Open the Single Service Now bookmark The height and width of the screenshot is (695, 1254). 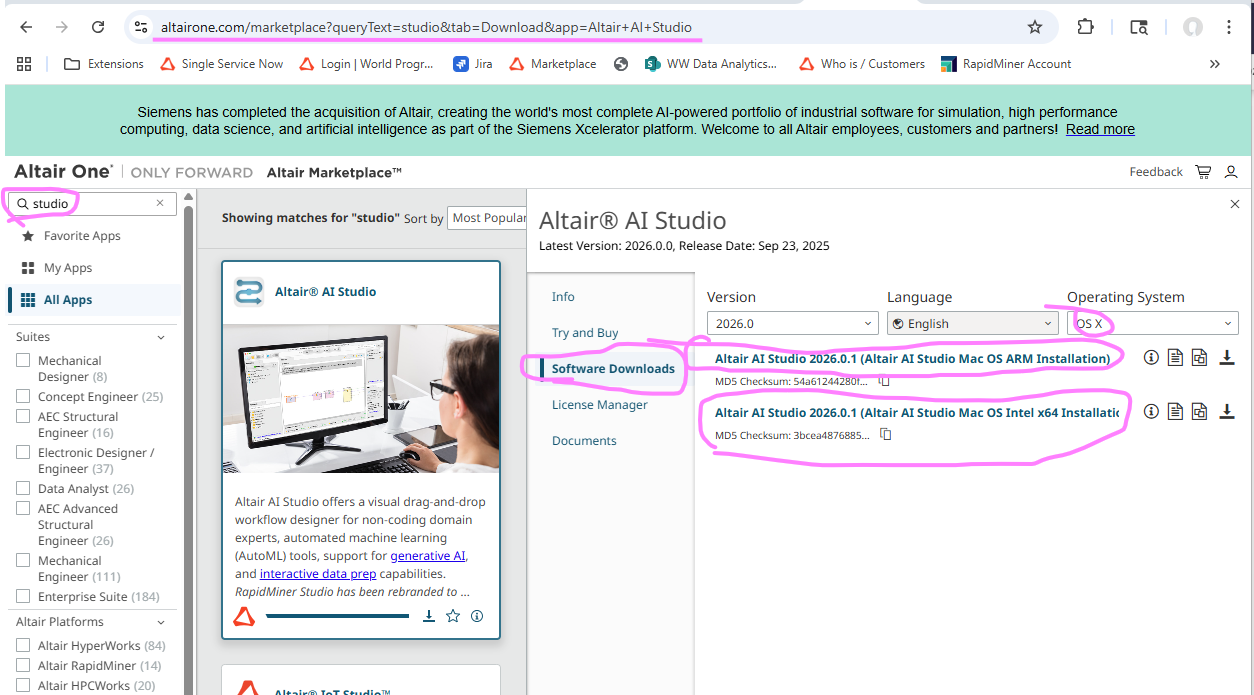[x=220, y=64]
